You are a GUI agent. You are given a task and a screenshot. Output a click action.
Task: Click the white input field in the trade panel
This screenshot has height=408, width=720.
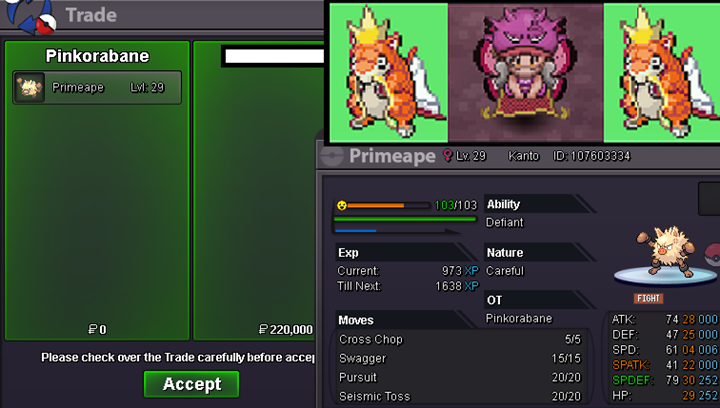coord(274,56)
